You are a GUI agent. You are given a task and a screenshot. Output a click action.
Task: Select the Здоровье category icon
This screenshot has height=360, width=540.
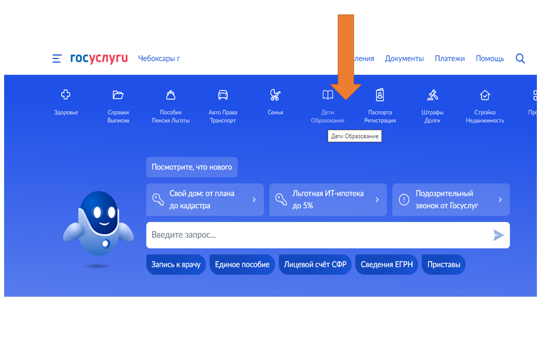pos(65,94)
